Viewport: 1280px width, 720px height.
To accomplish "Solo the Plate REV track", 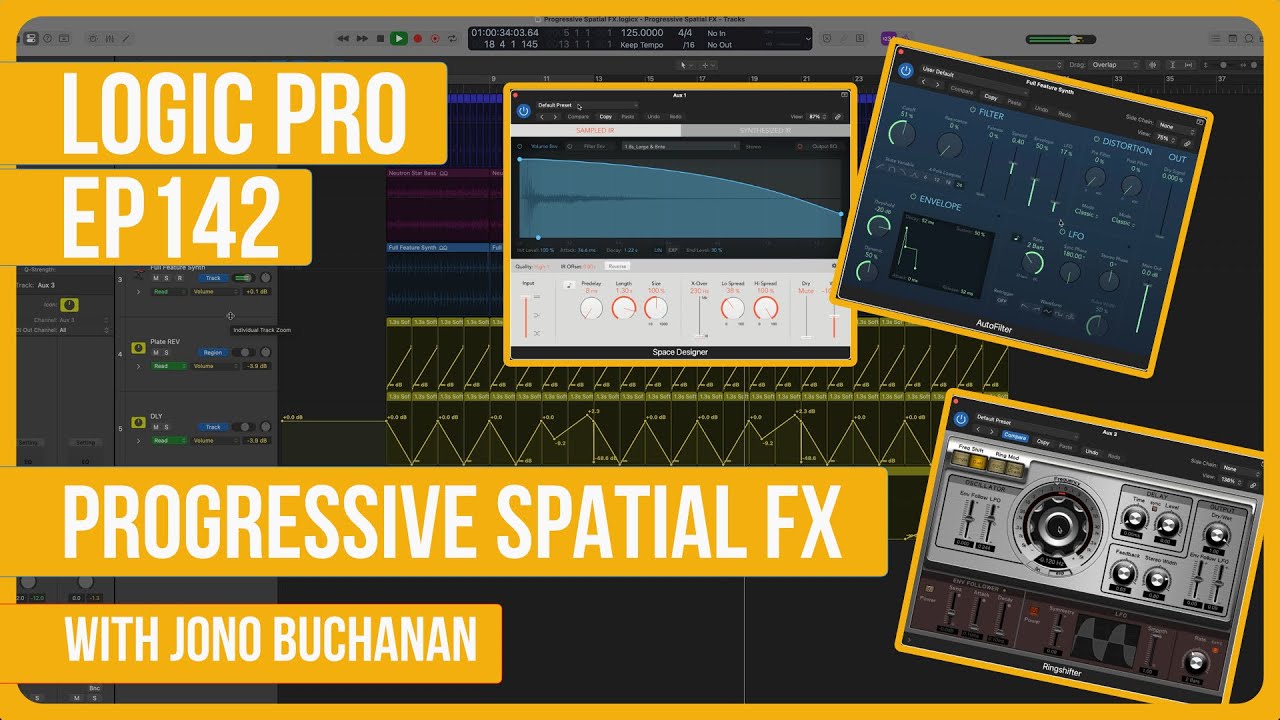I will (167, 353).
